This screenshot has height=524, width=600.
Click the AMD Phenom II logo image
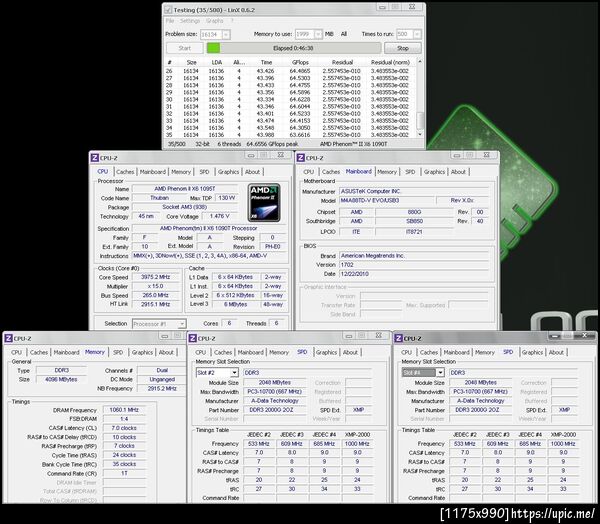pyautogui.click(x=264, y=203)
